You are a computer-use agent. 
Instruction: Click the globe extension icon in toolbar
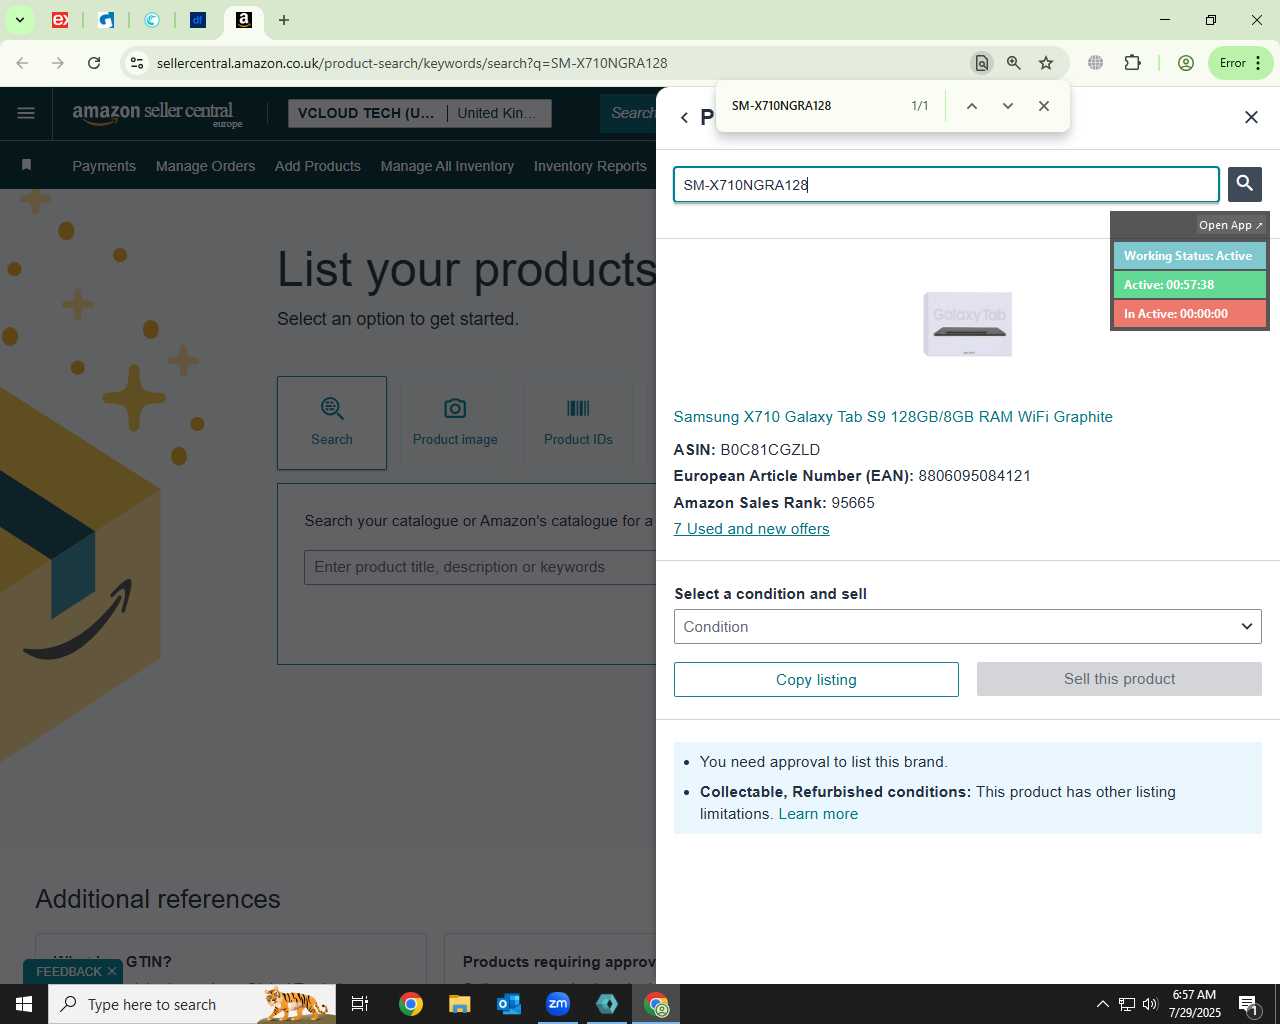click(x=1096, y=63)
